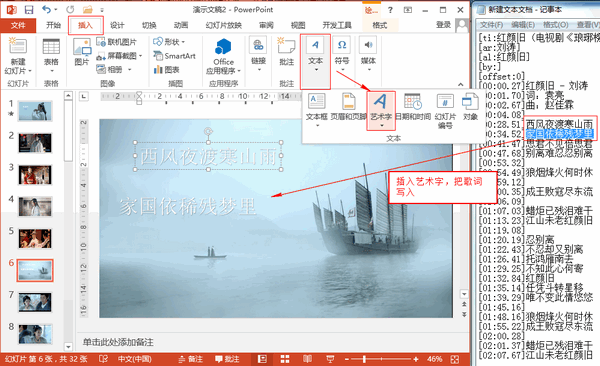Open the Header and Footer (页眉和页脚) dialog

point(348,107)
